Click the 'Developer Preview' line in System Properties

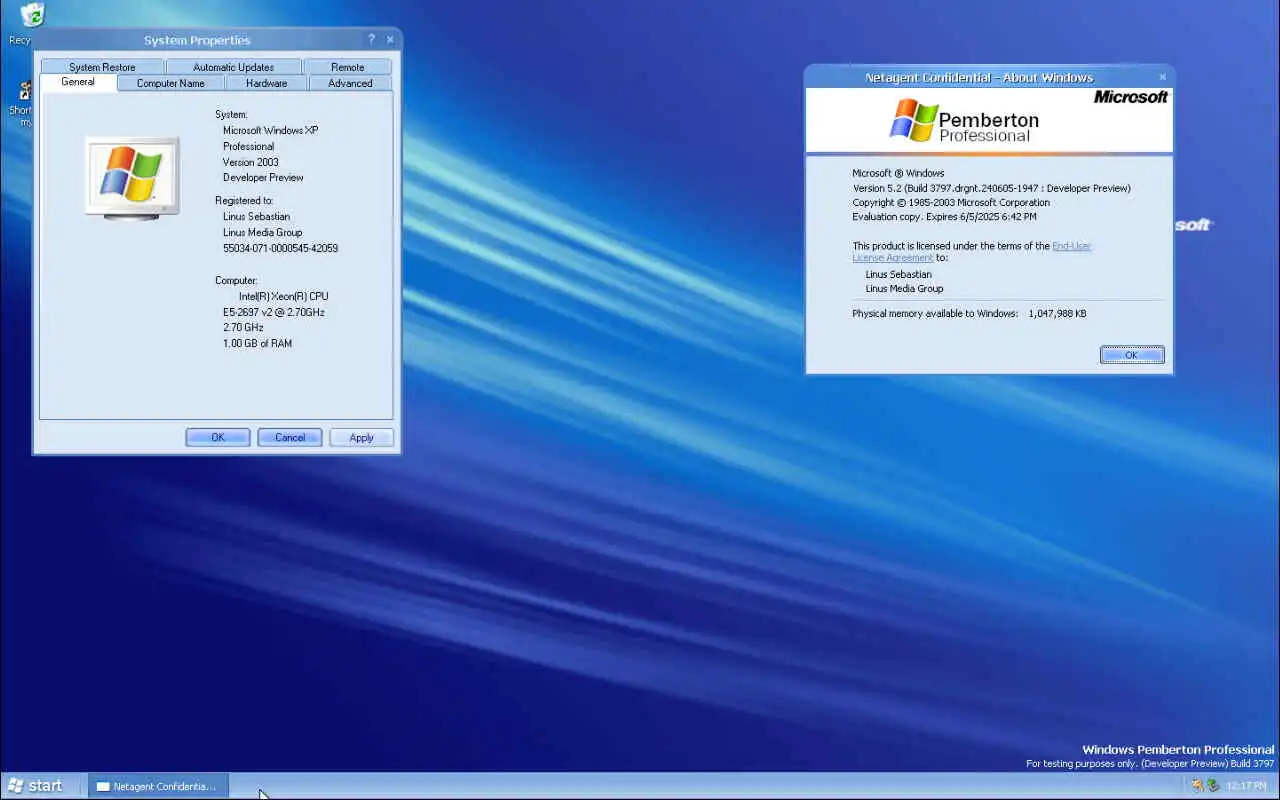263,177
